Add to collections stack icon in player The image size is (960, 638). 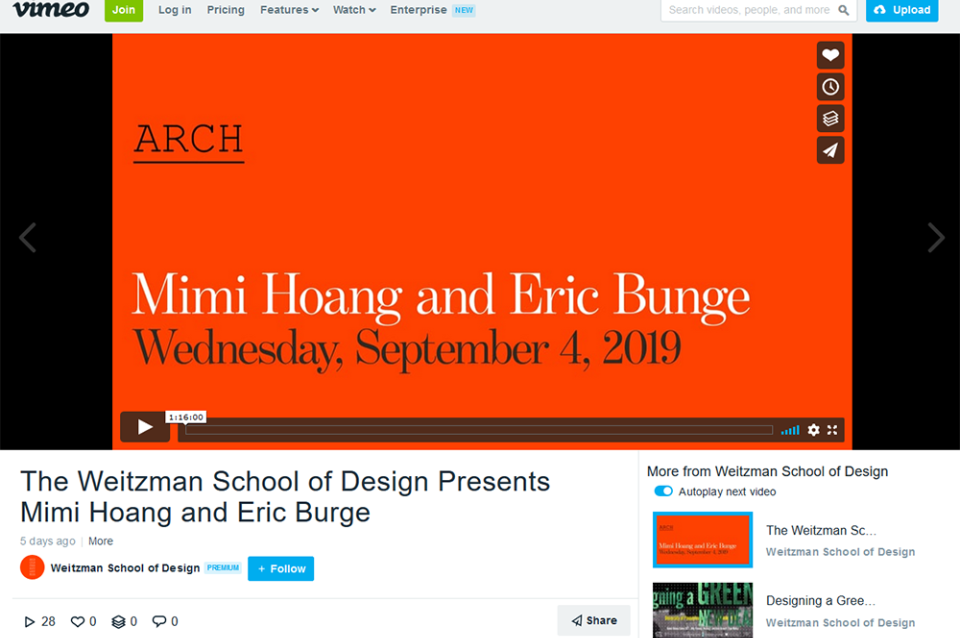point(830,118)
